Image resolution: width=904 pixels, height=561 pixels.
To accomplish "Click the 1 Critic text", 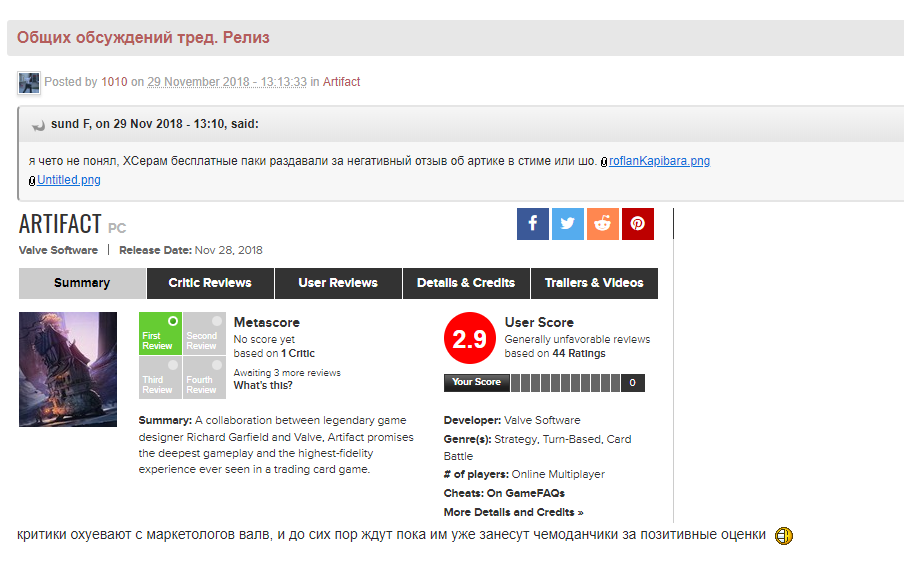I will [x=298, y=353].
